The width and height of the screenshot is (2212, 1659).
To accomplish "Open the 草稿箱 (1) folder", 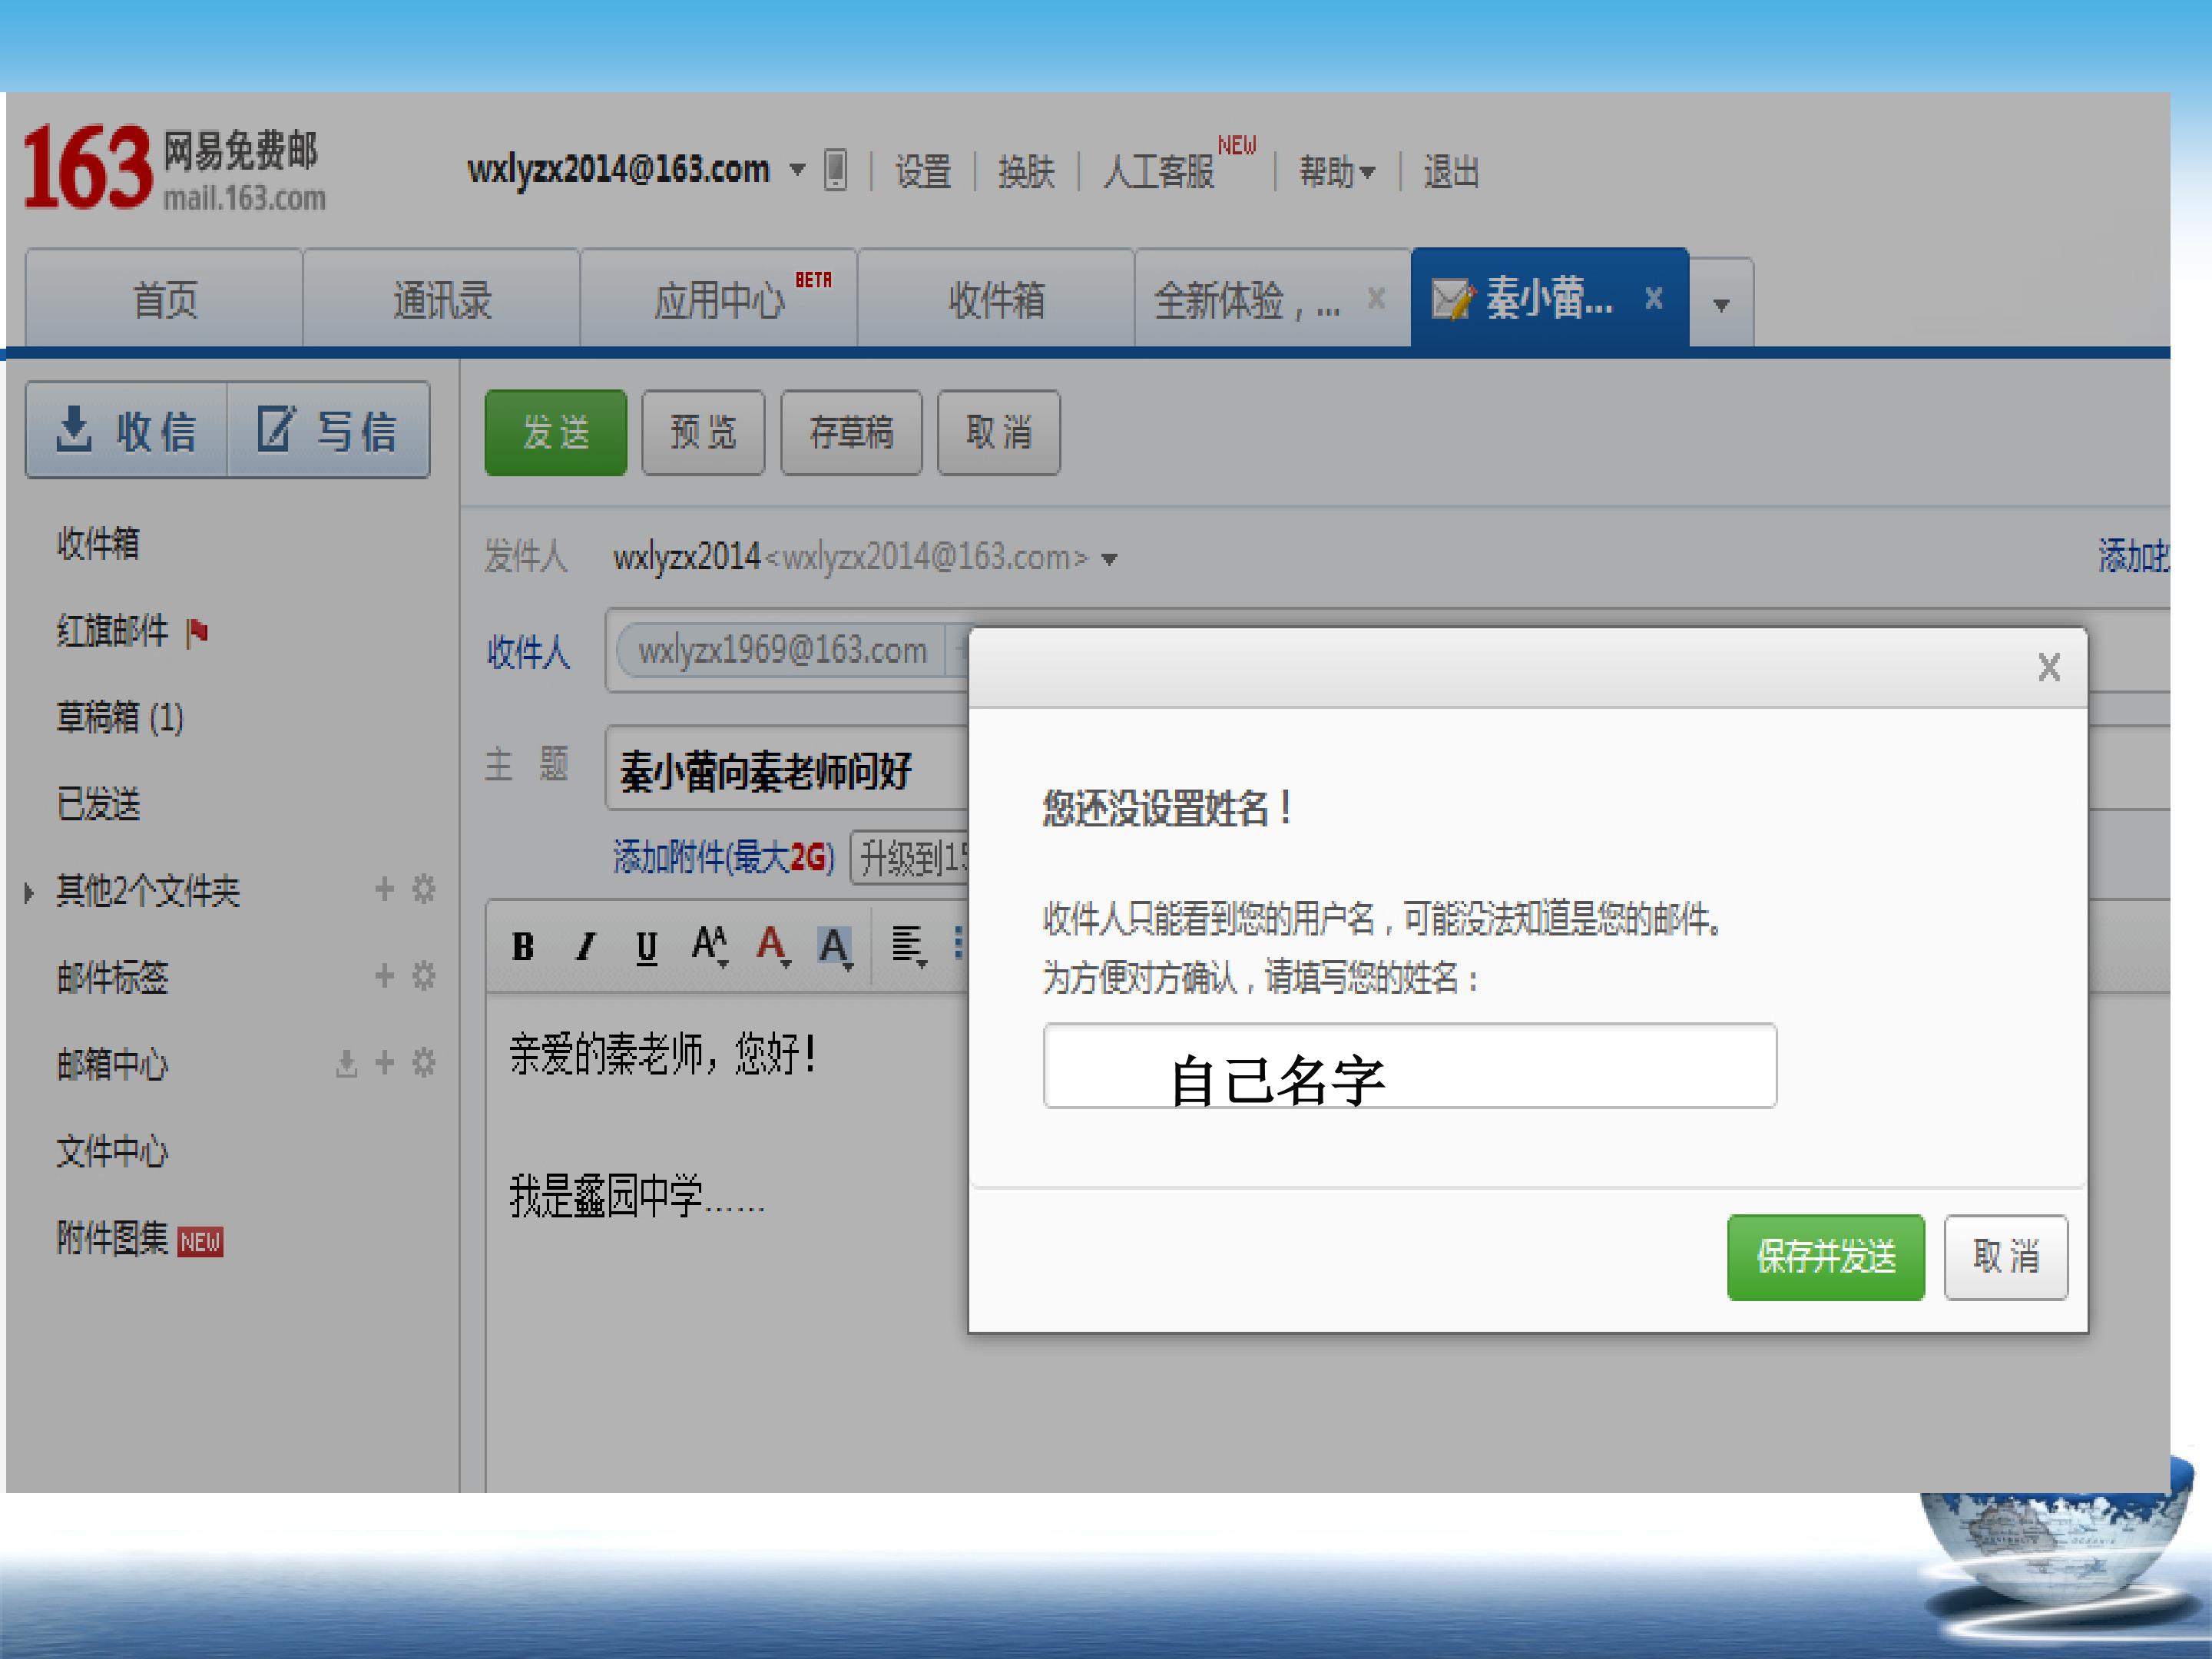I will (120, 718).
